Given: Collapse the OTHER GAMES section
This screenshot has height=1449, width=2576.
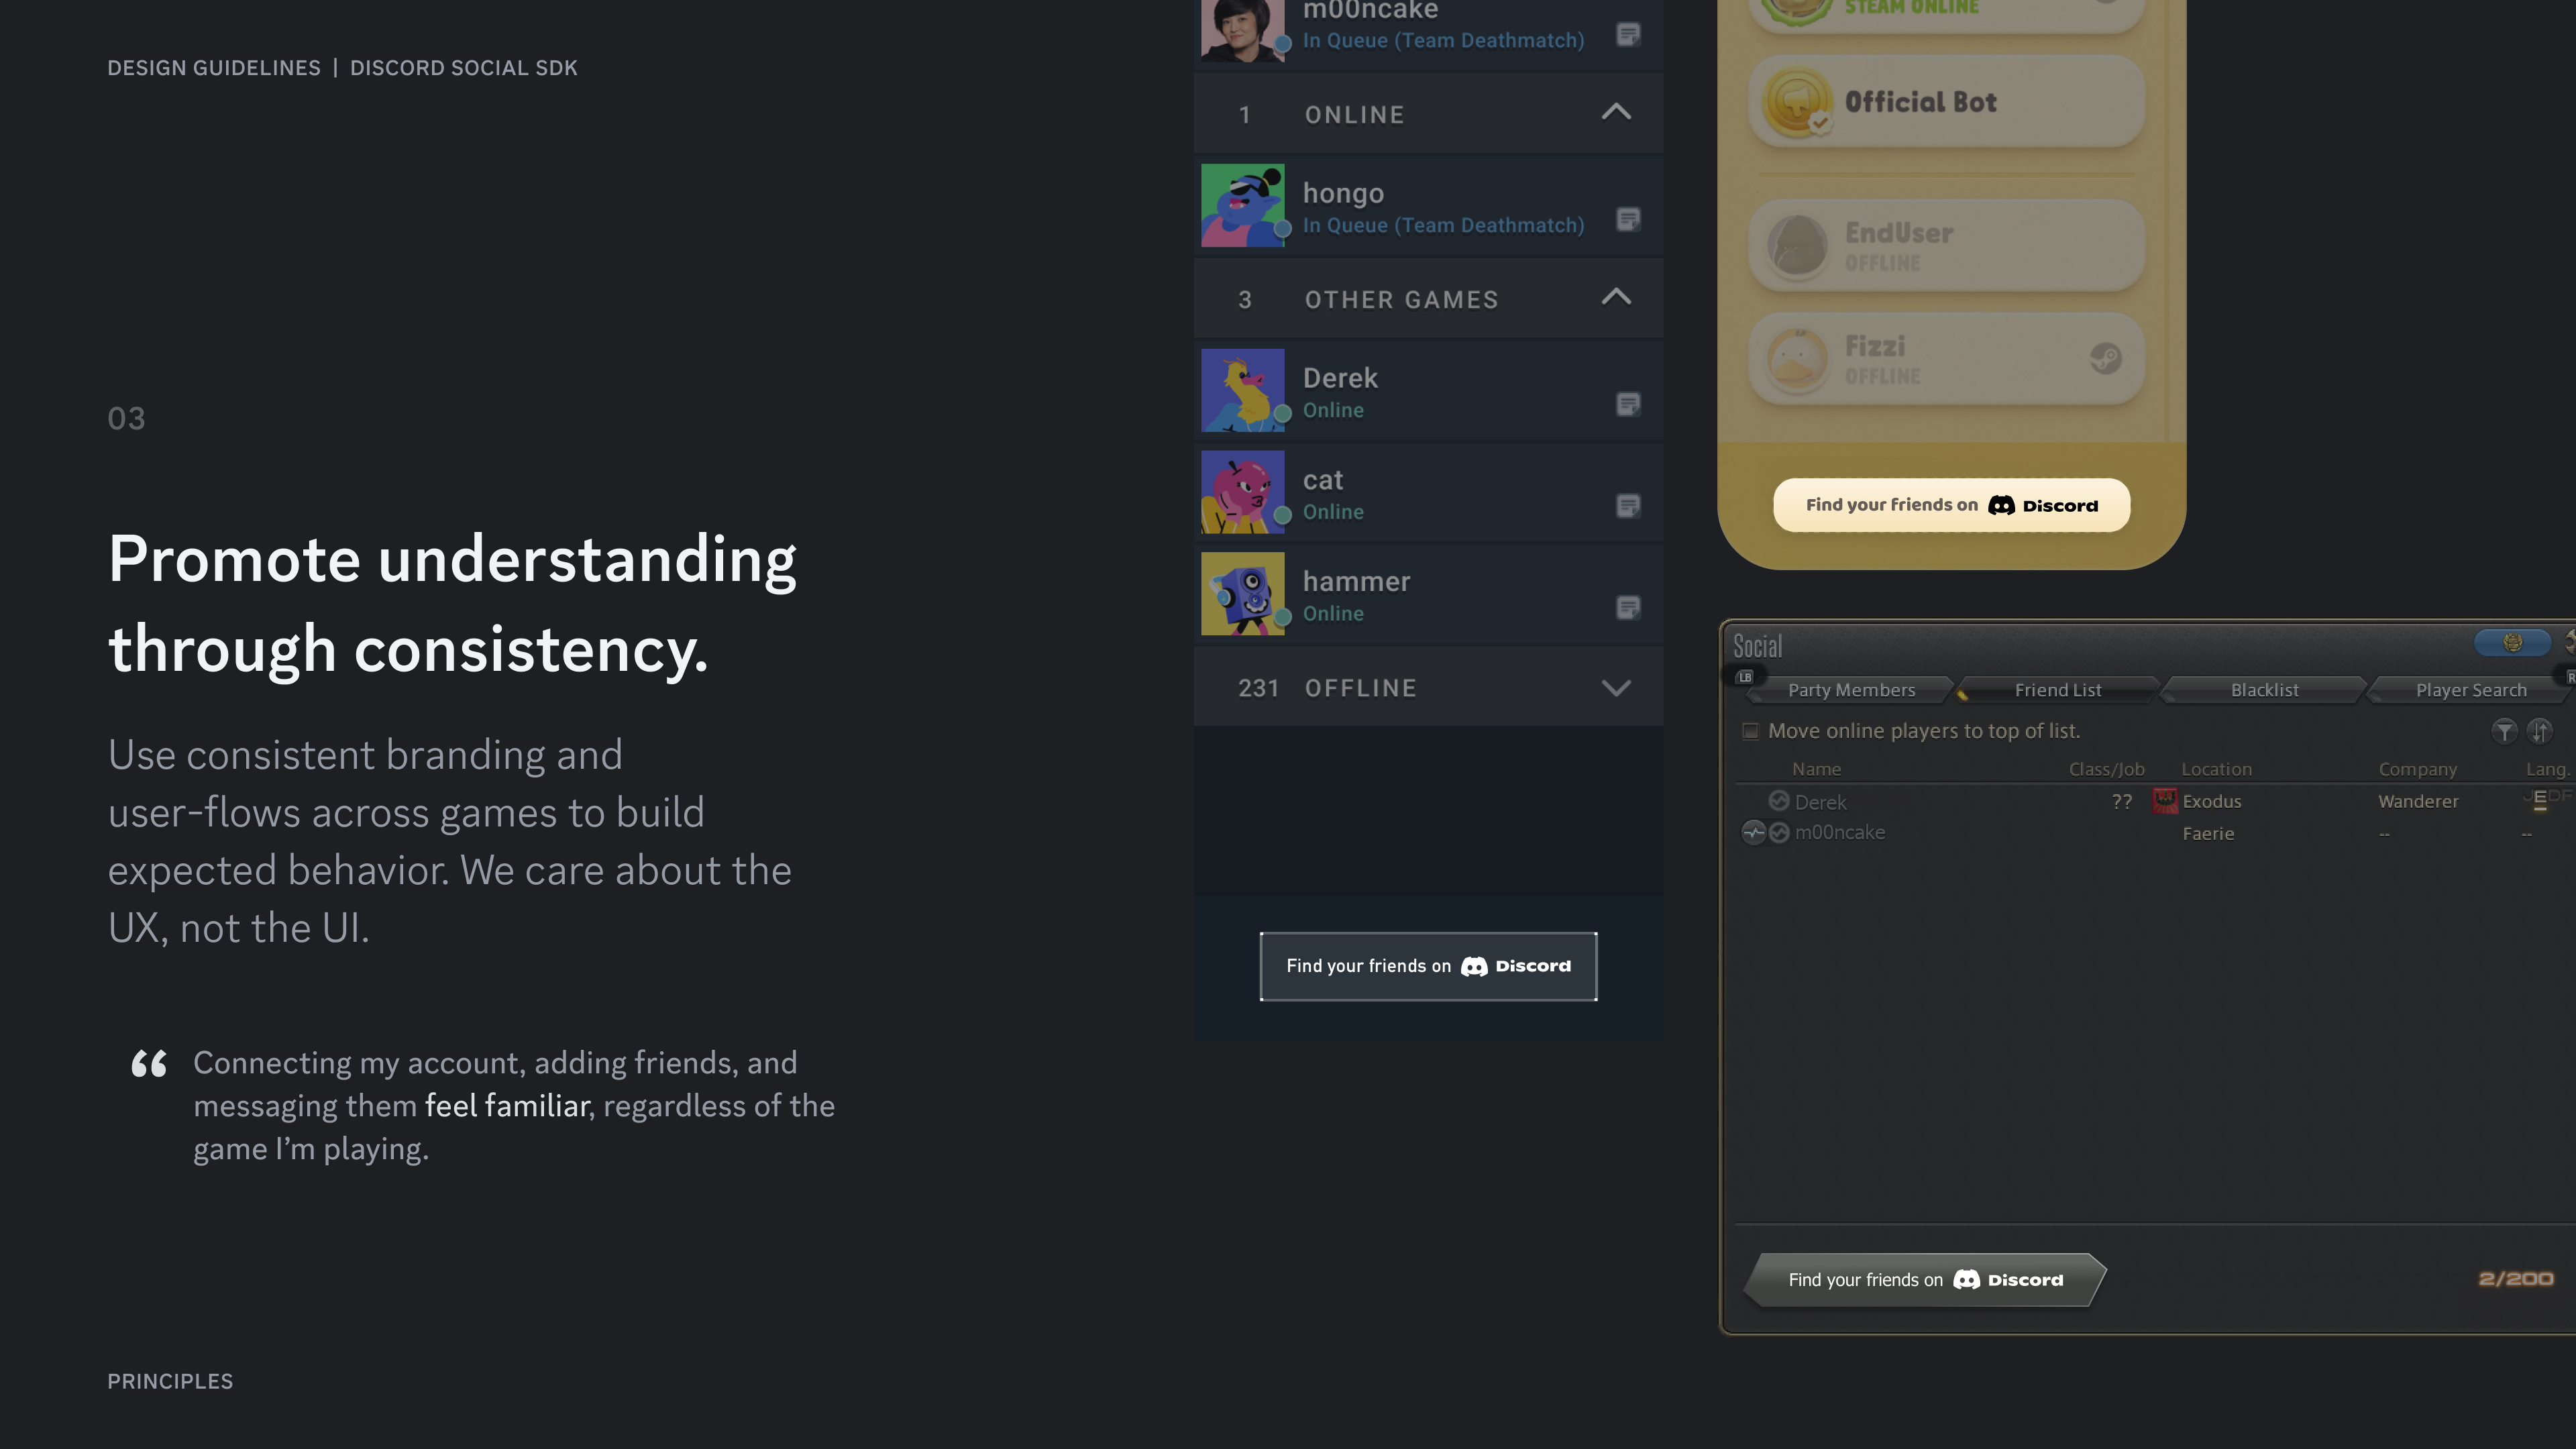Looking at the screenshot, I should click(x=1617, y=297).
